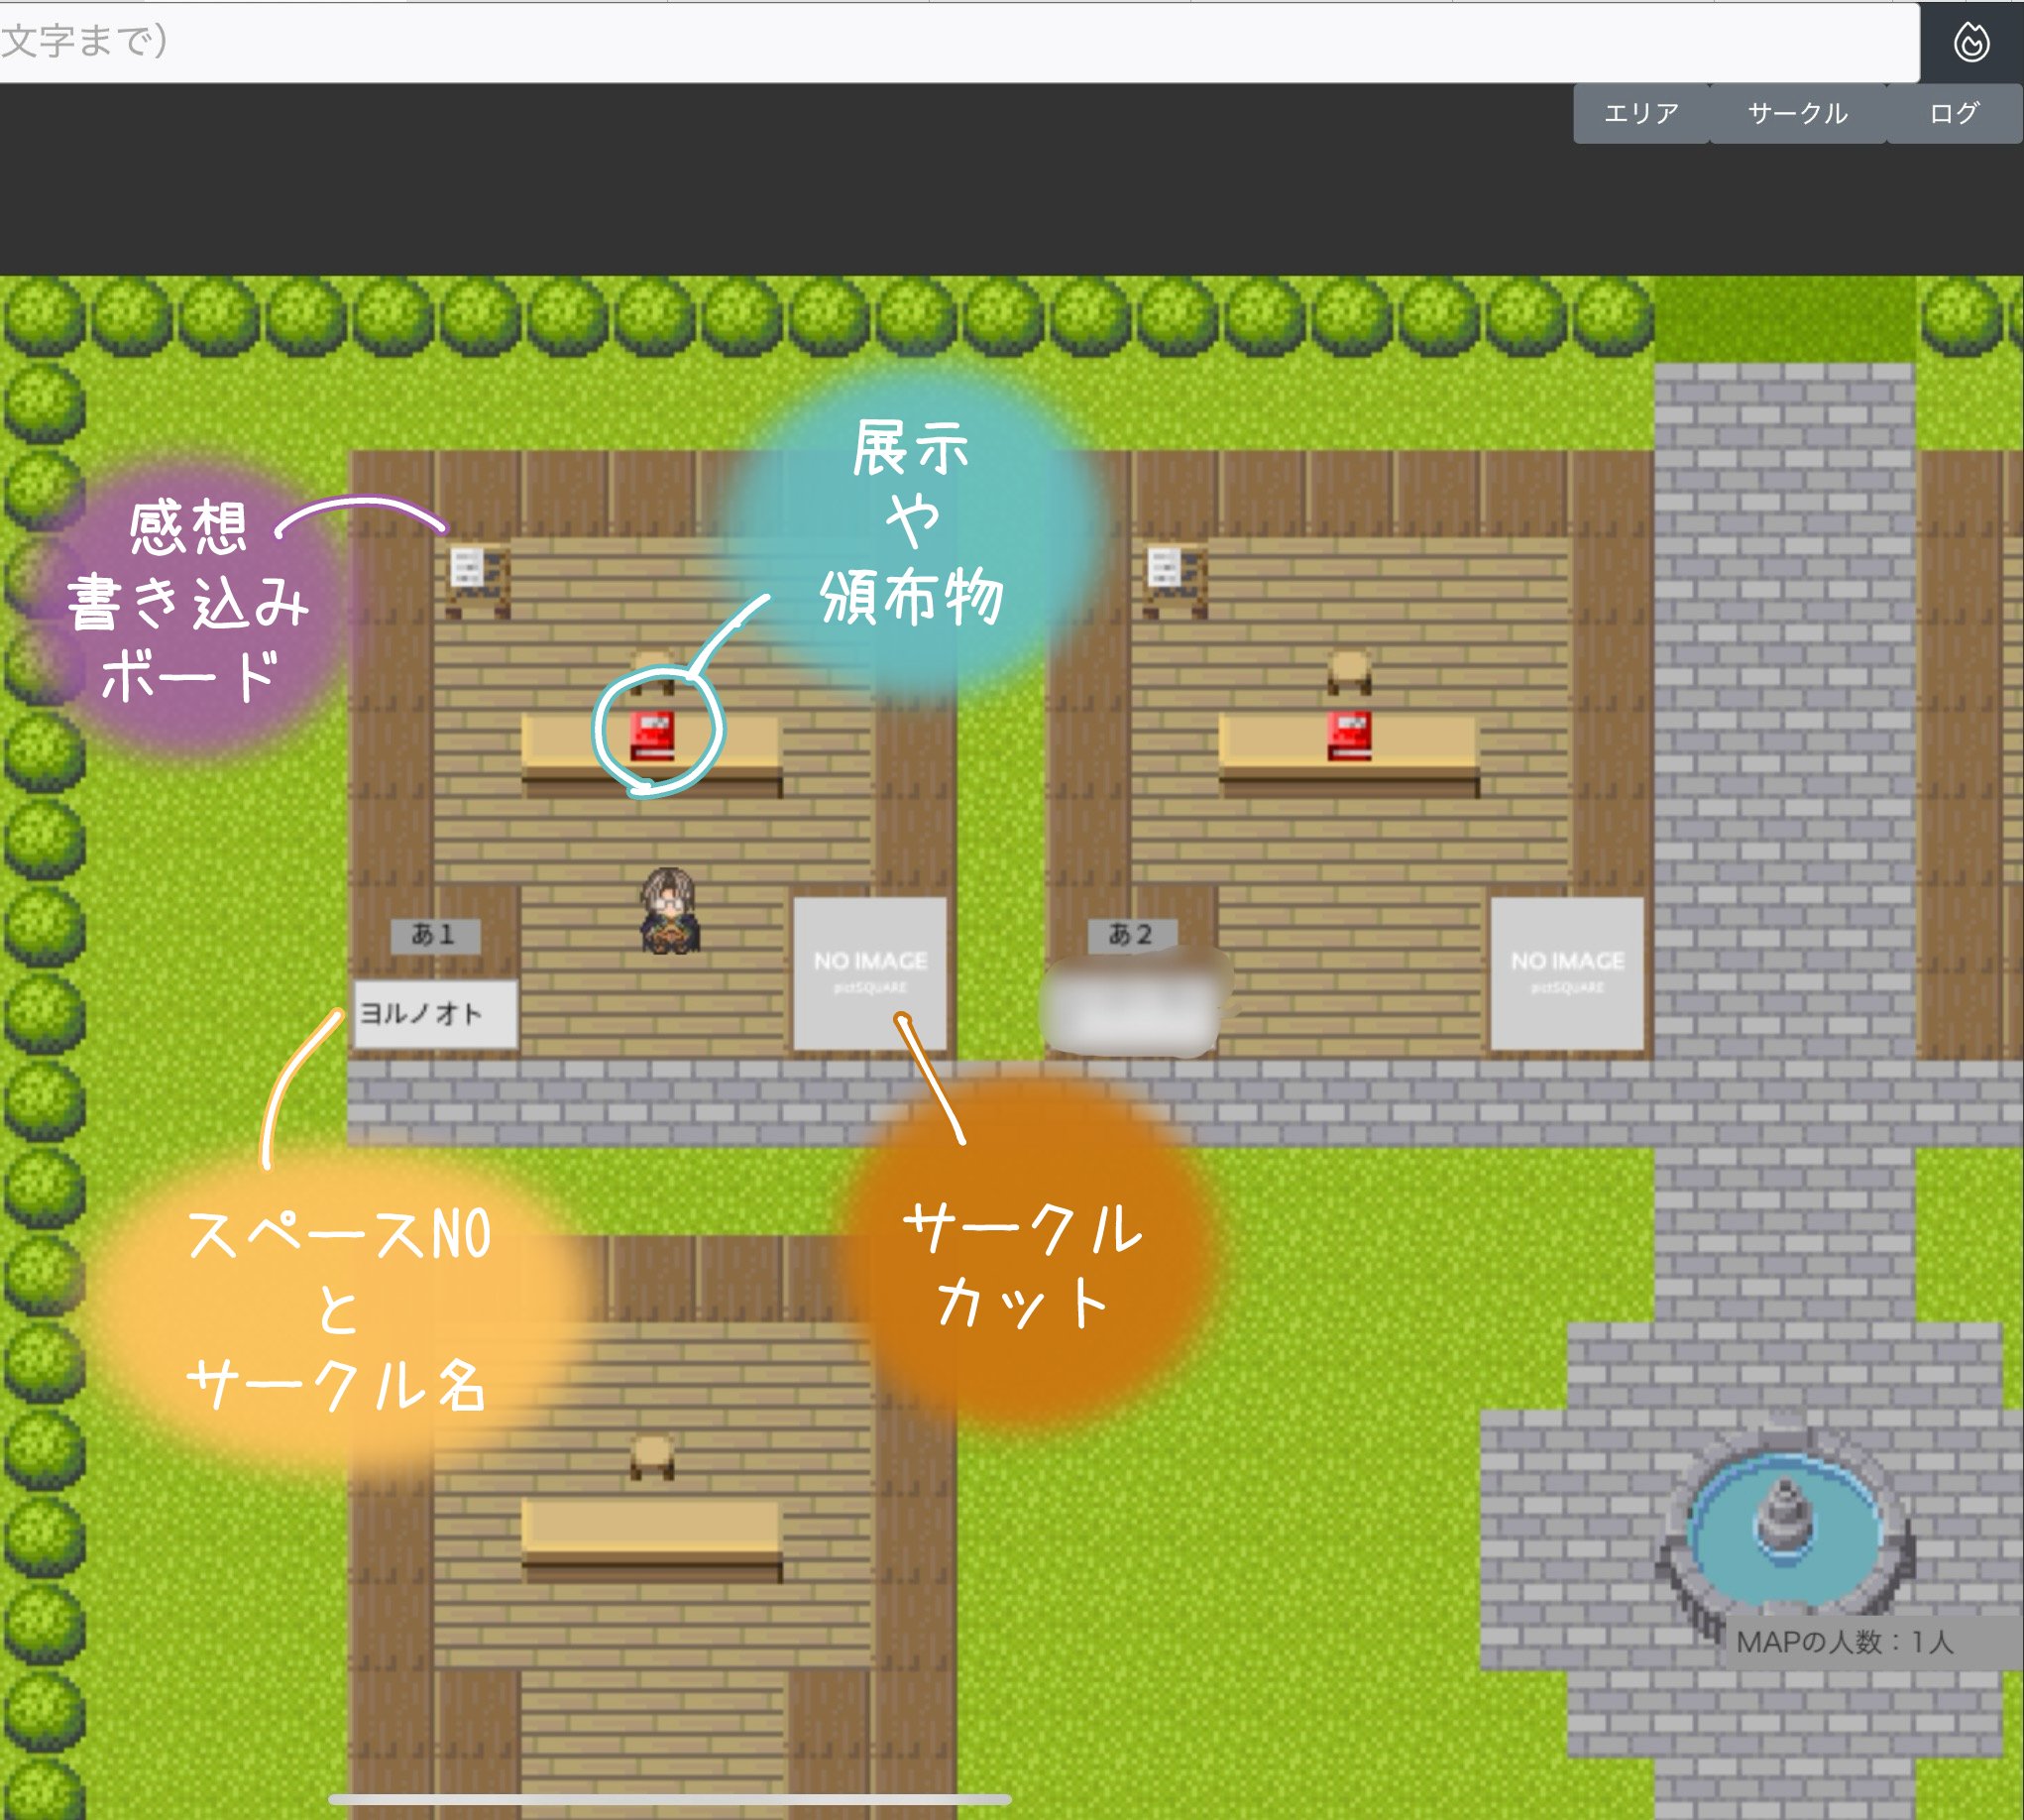Focus the chat message input field
The image size is (2024, 1820).
click(x=959, y=42)
